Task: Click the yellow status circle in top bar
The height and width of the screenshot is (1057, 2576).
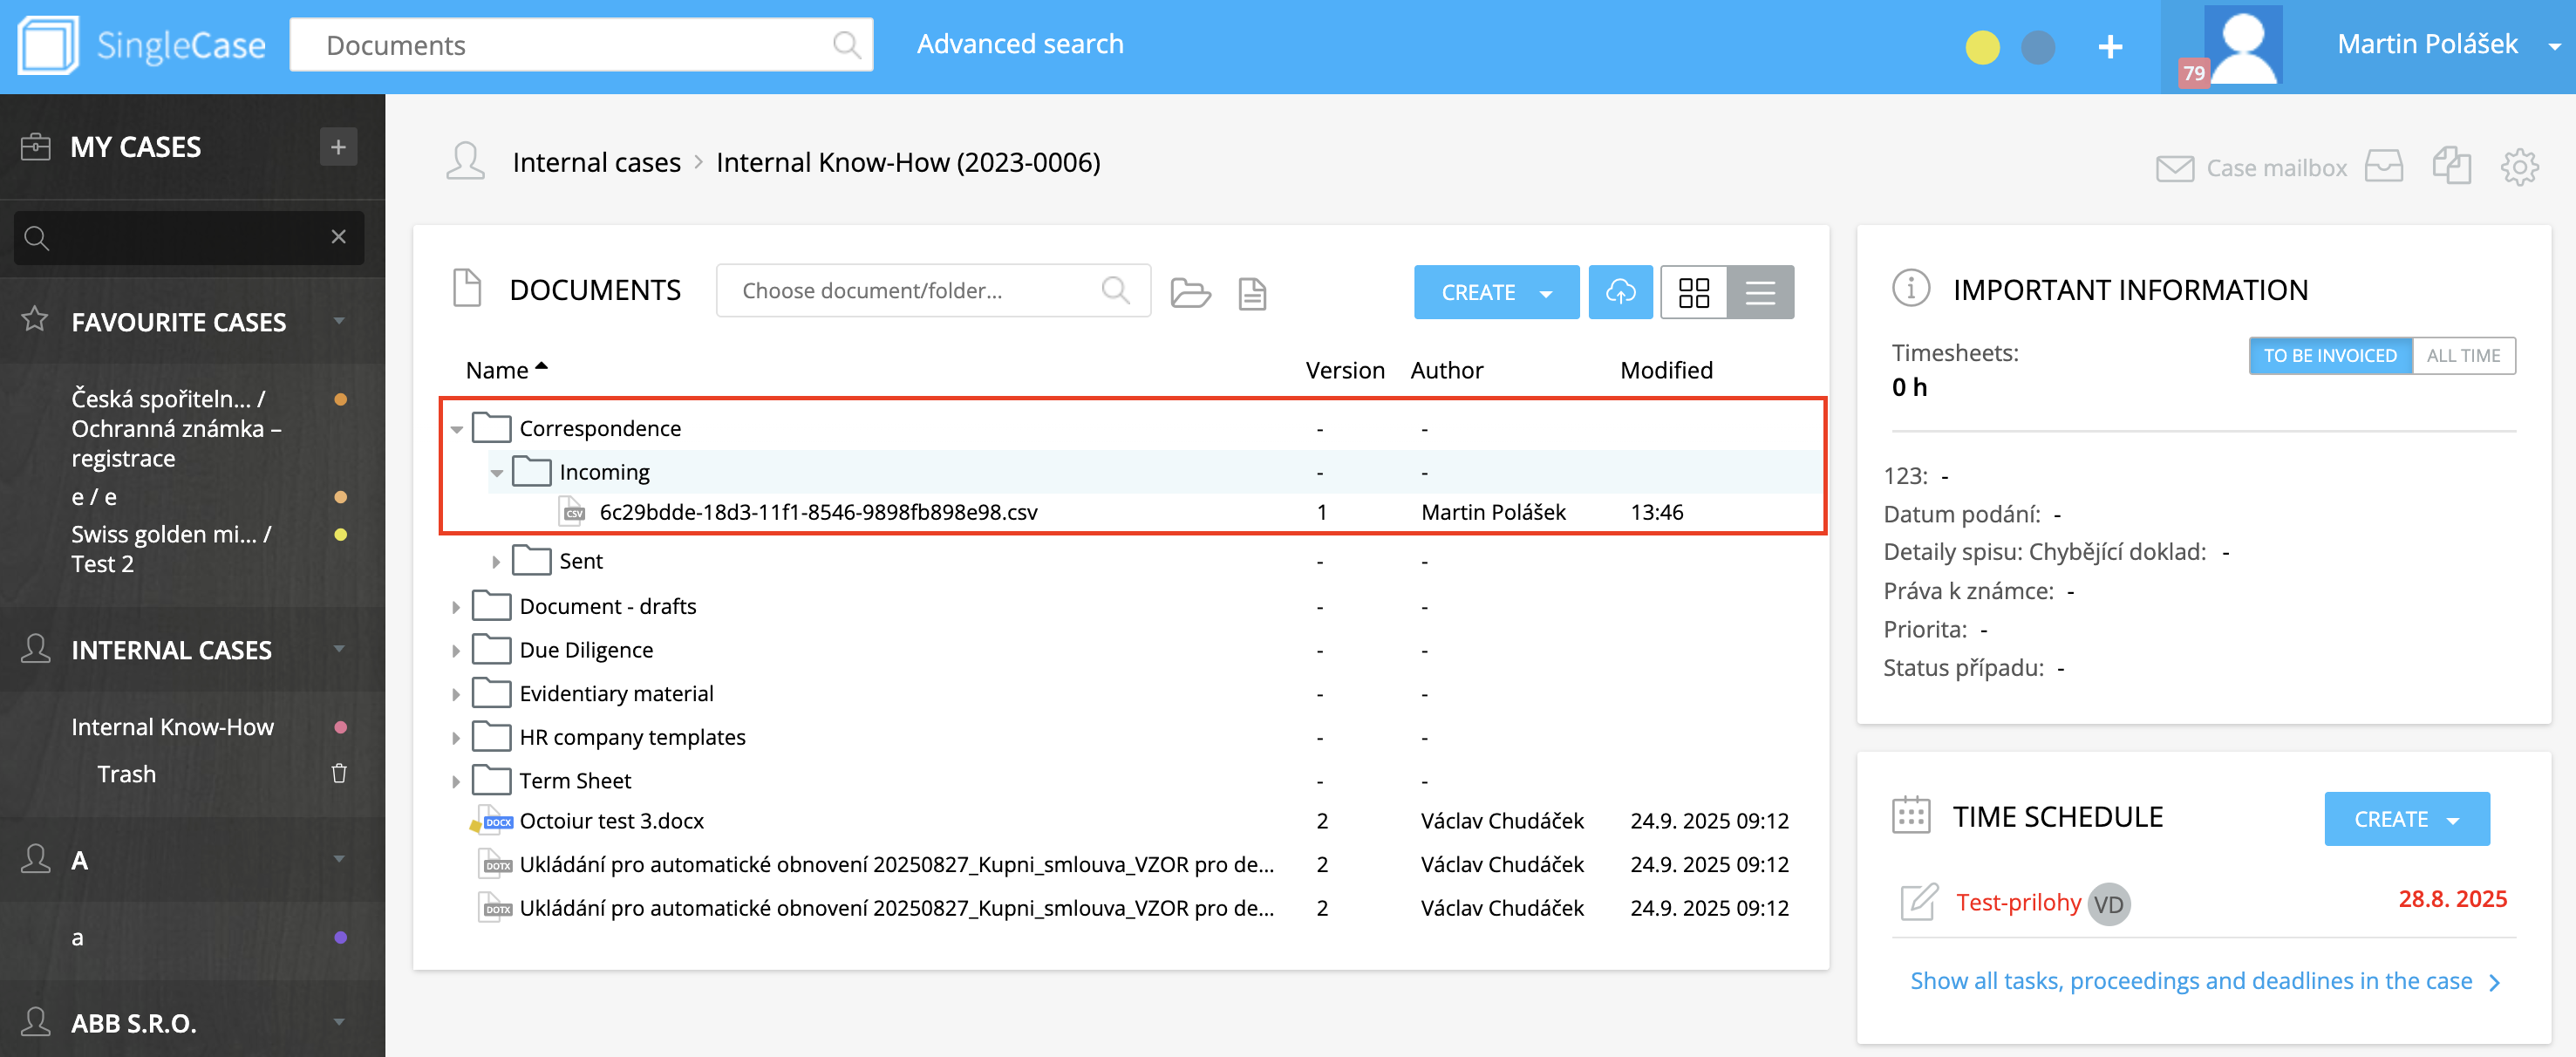Action: click(1982, 47)
